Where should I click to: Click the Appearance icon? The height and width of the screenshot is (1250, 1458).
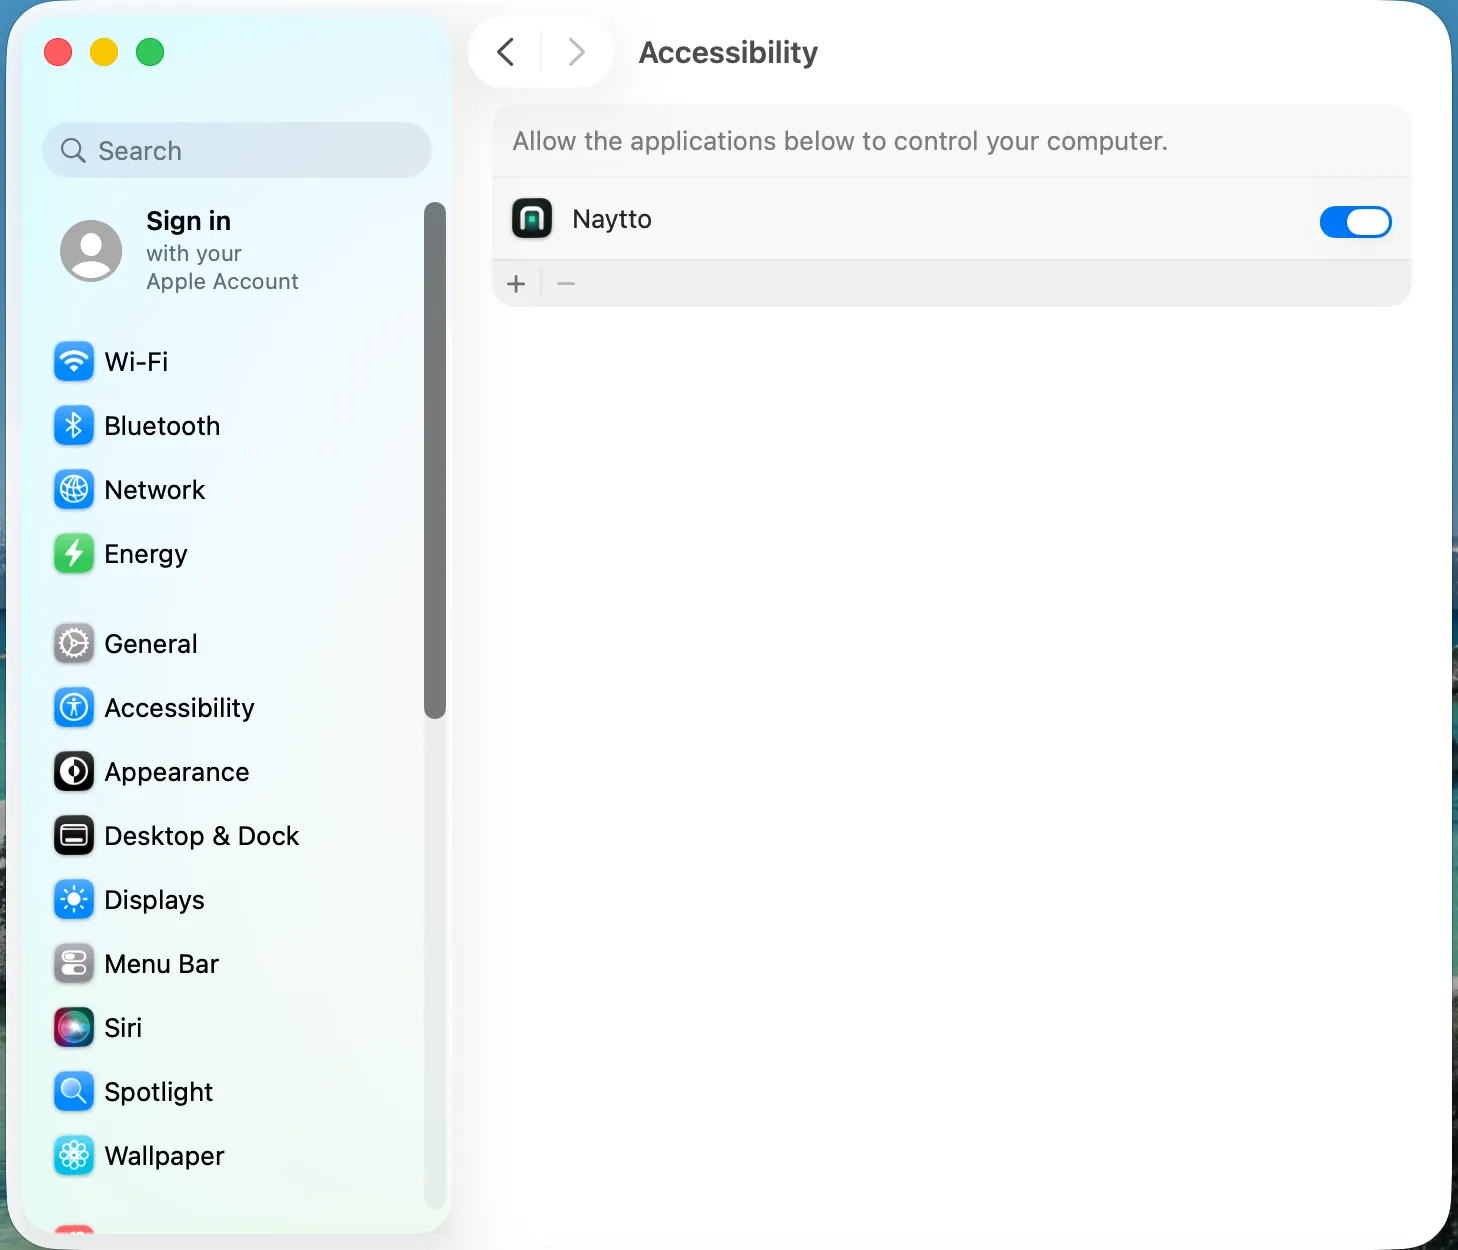[74, 772]
